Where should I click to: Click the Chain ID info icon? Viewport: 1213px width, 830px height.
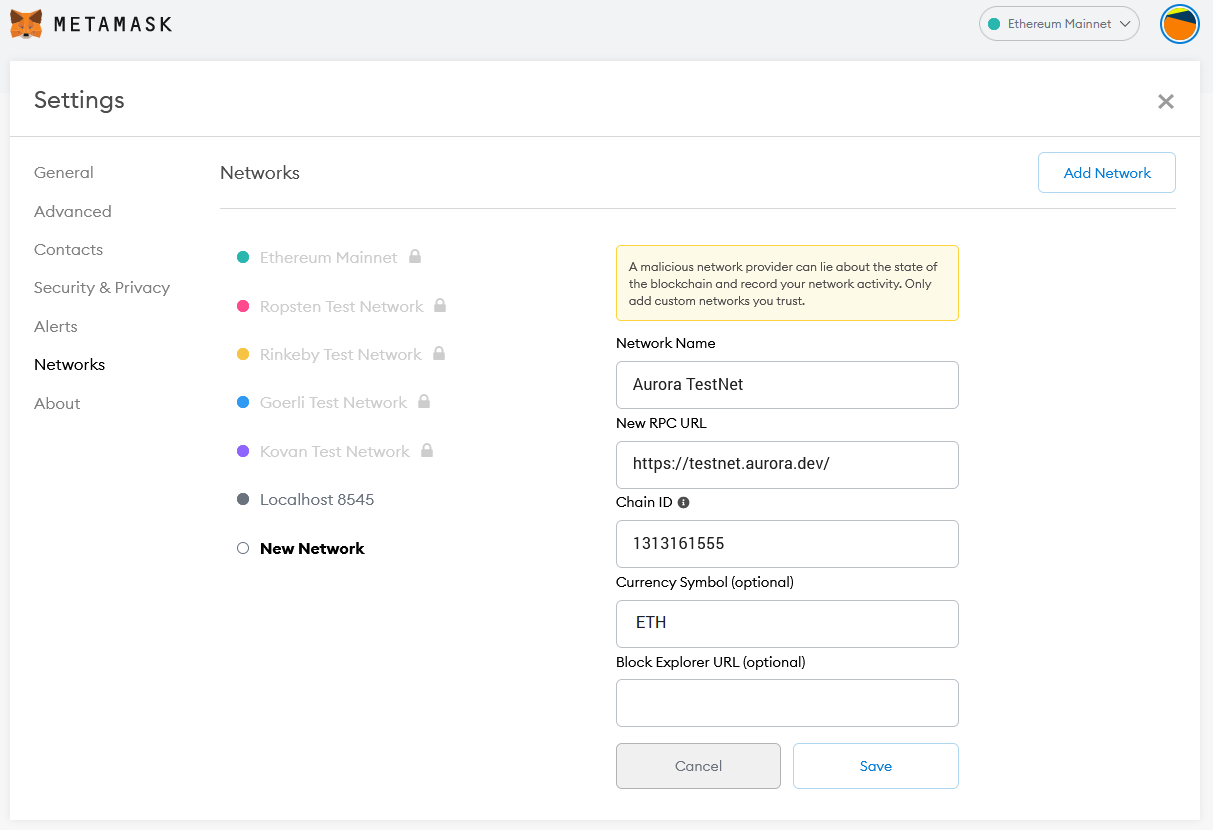(684, 502)
